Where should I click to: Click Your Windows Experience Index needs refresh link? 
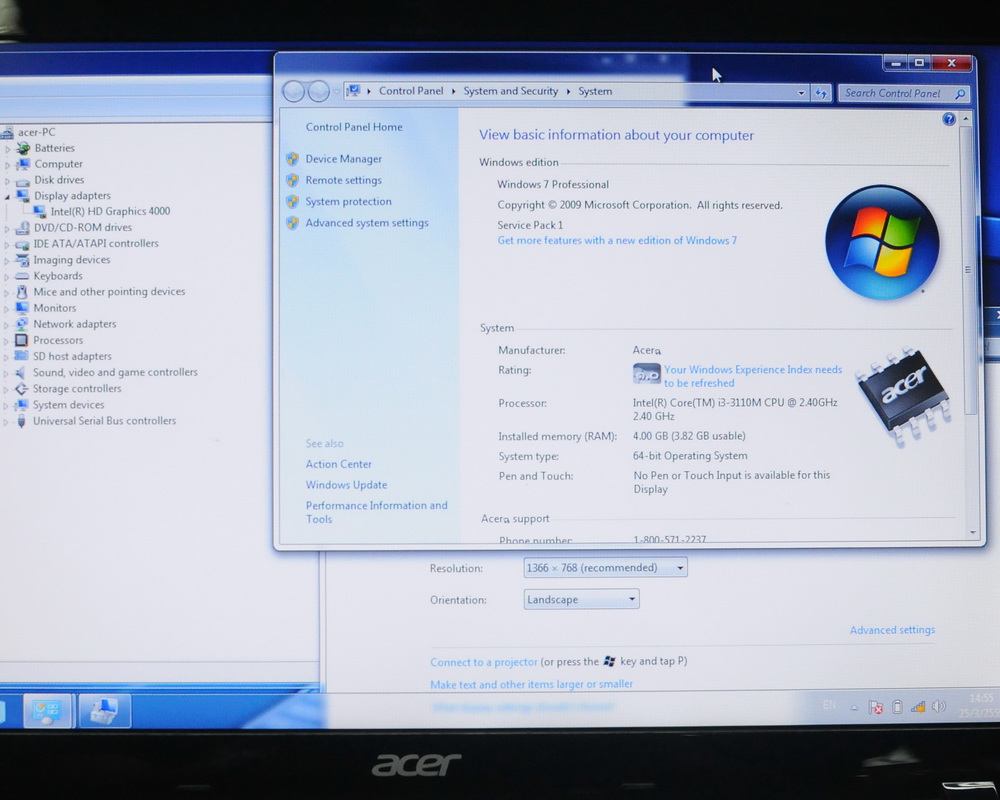point(753,376)
